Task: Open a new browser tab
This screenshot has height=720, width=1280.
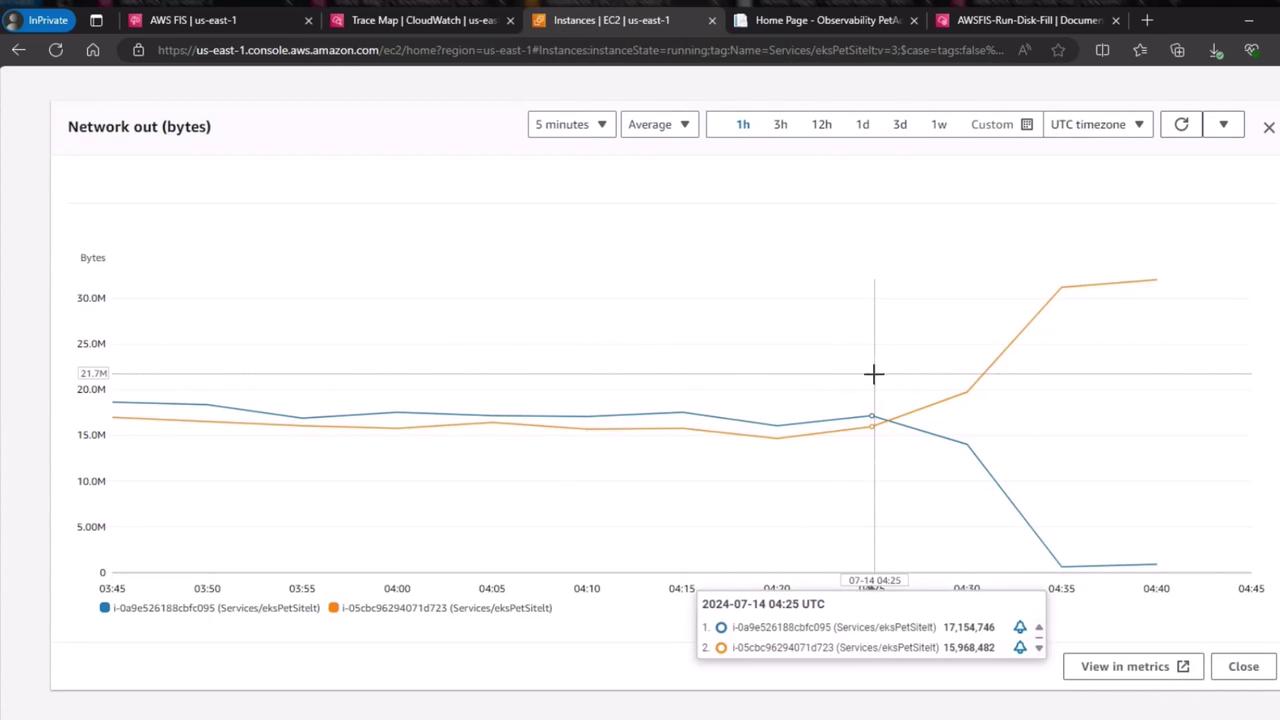Action: [1147, 20]
